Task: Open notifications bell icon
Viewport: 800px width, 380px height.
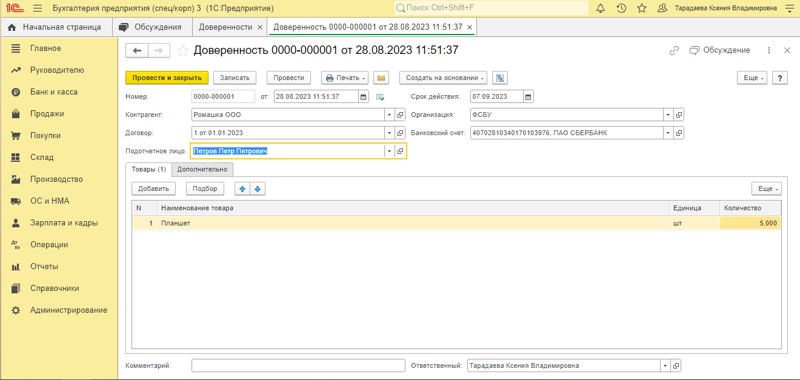Action: pyautogui.click(x=601, y=8)
